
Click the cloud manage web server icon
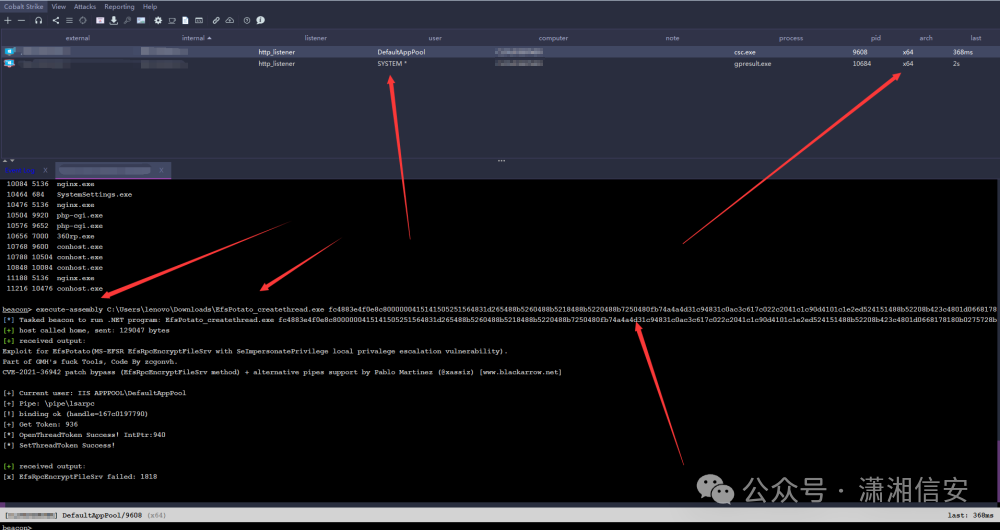[x=230, y=20]
